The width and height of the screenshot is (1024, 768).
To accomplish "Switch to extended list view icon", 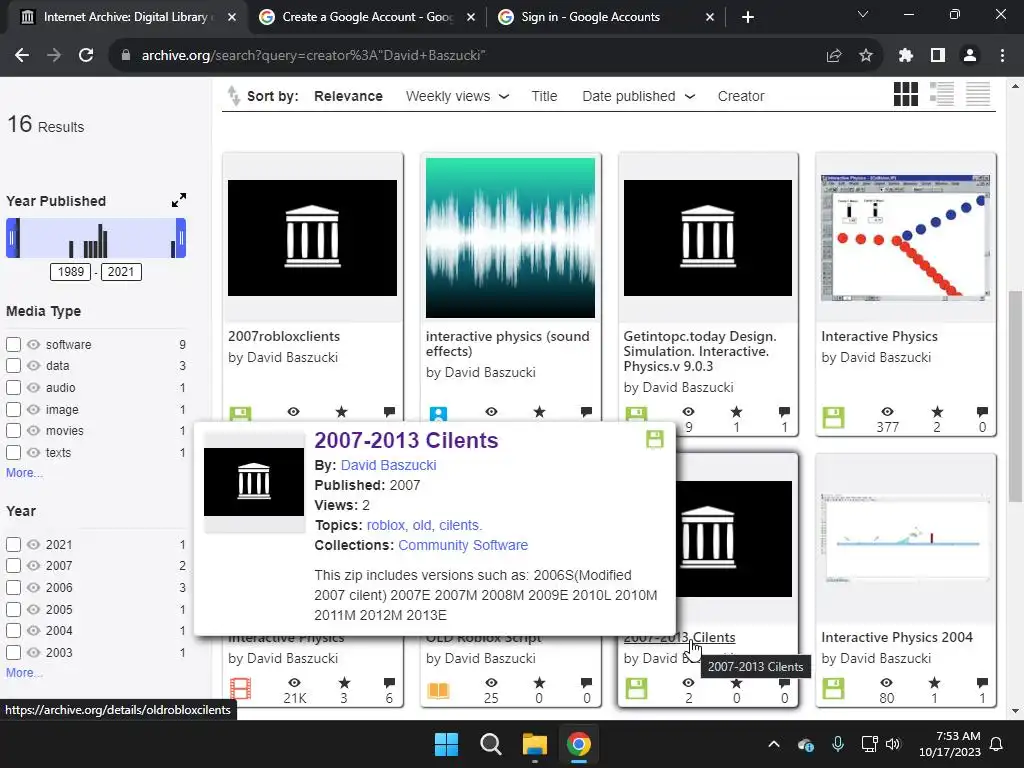I will coord(942,94).
